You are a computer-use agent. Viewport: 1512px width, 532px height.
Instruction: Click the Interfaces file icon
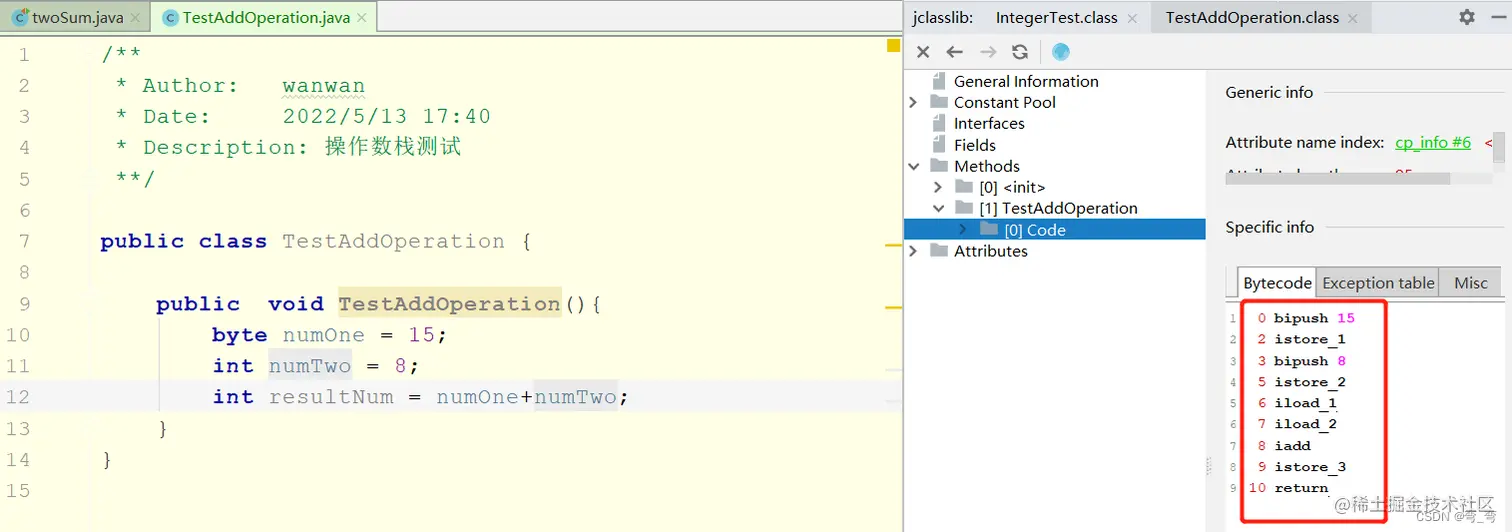[x=938, y=123]
